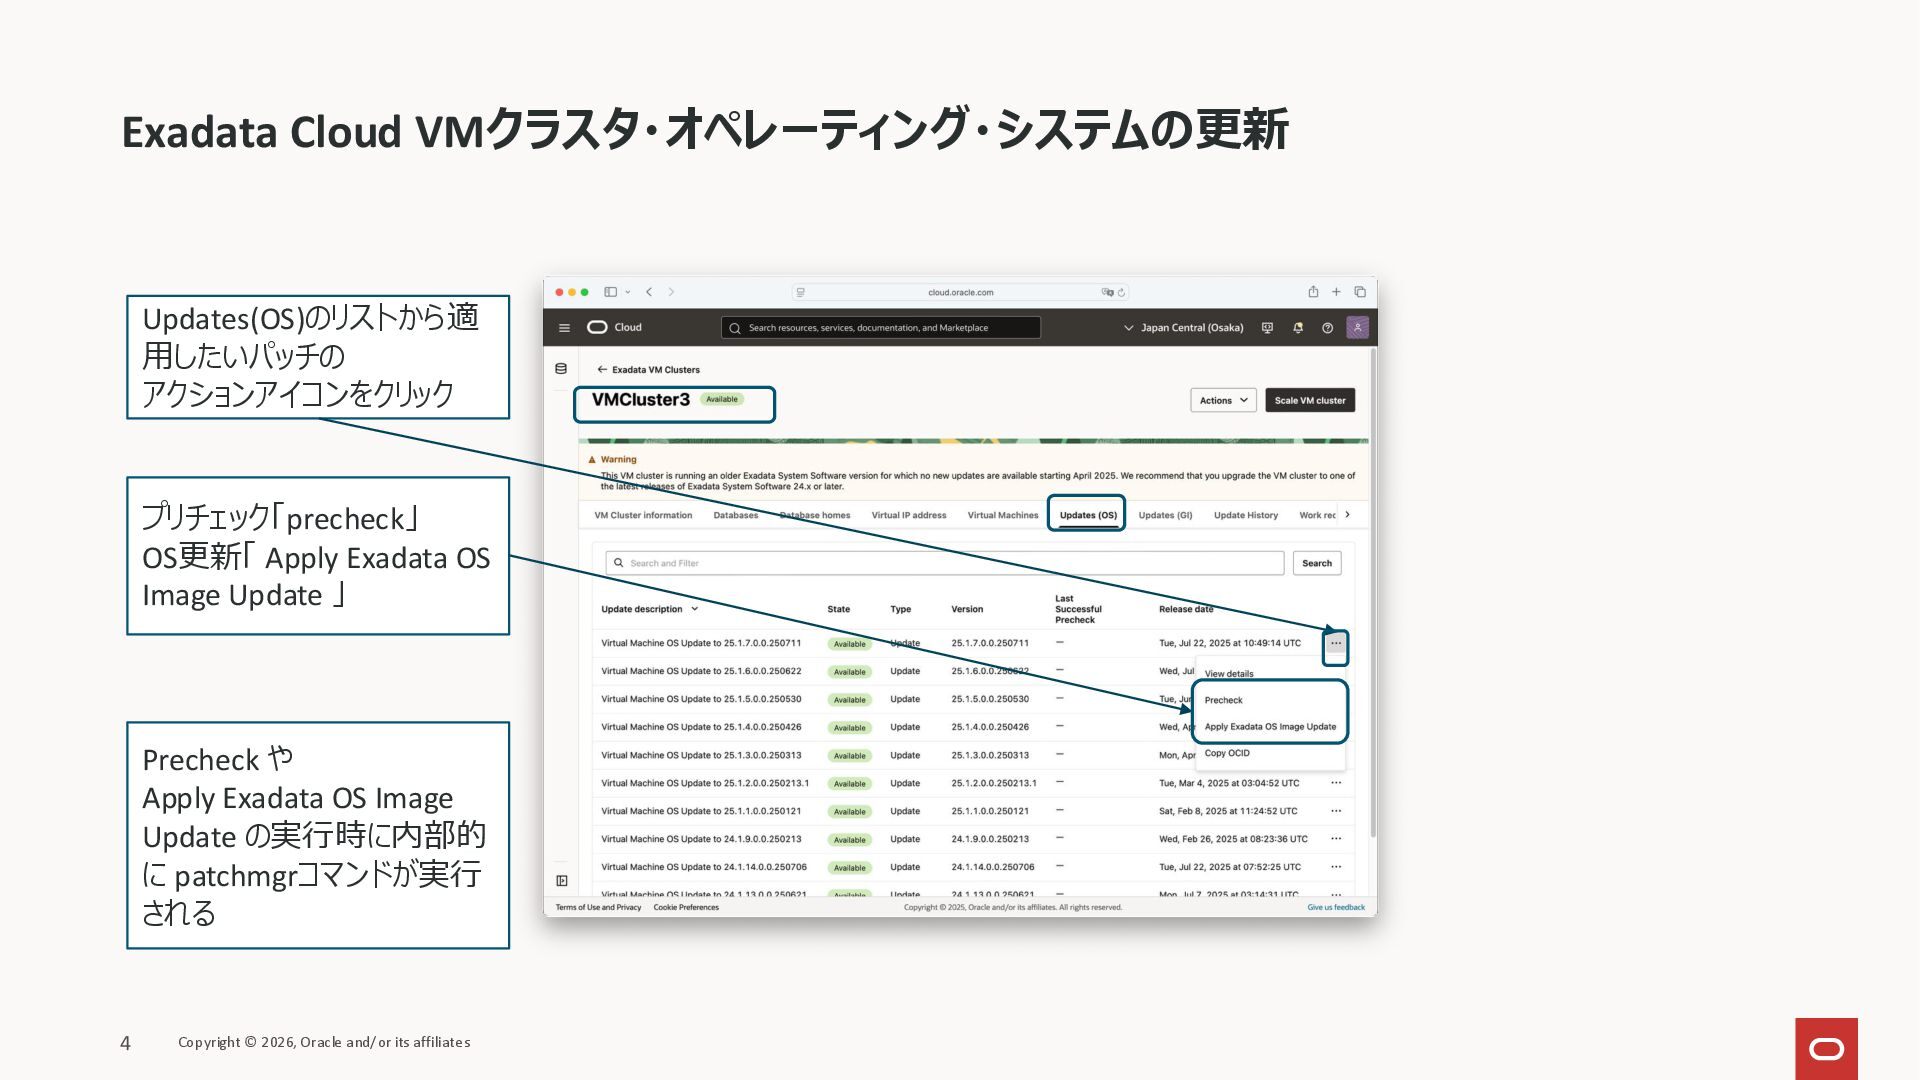Click the Safari share icon

(x=1313, y=292)
